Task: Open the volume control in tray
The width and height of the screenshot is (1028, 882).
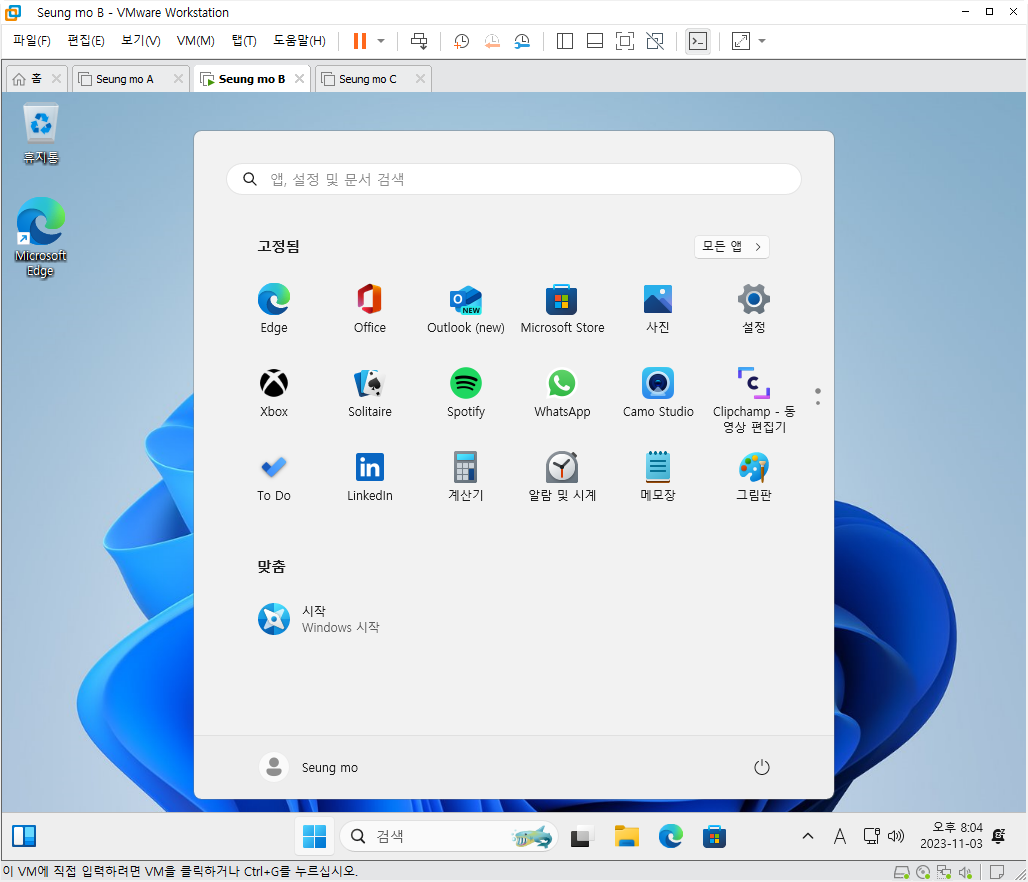Action: point(896,836)
